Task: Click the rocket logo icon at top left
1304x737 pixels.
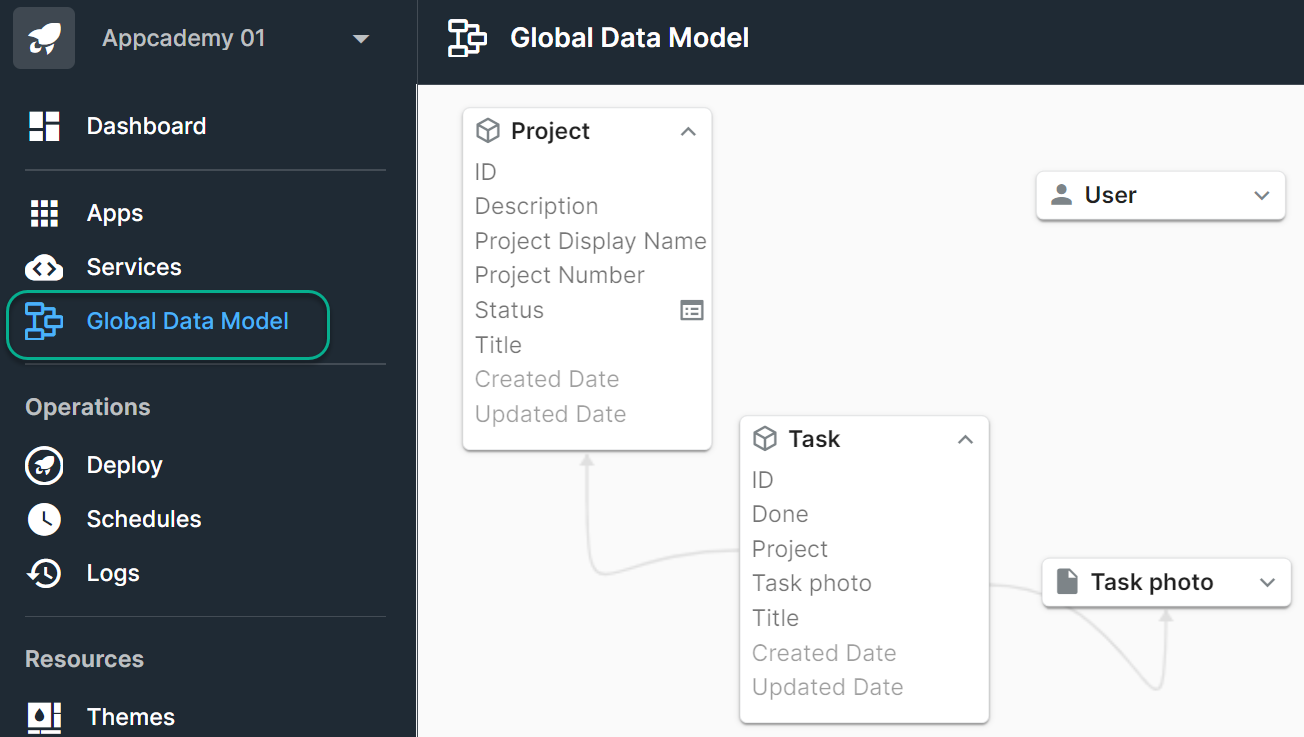Action: (x=44, y=38)
